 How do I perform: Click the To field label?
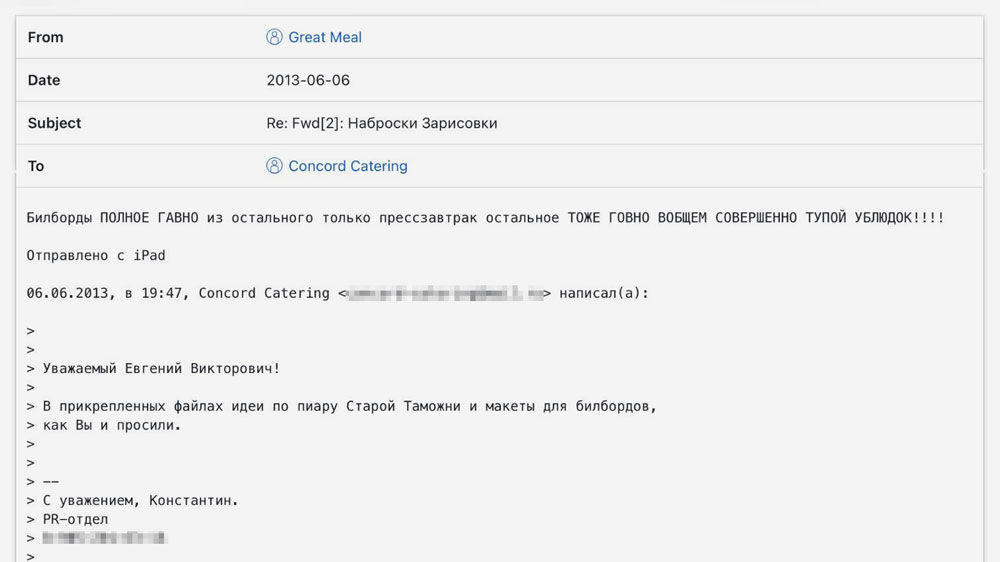pos(36,166)
